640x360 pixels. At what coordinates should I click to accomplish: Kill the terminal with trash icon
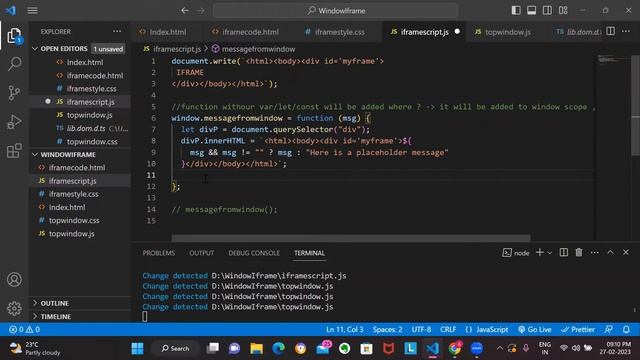coord(579,253)
